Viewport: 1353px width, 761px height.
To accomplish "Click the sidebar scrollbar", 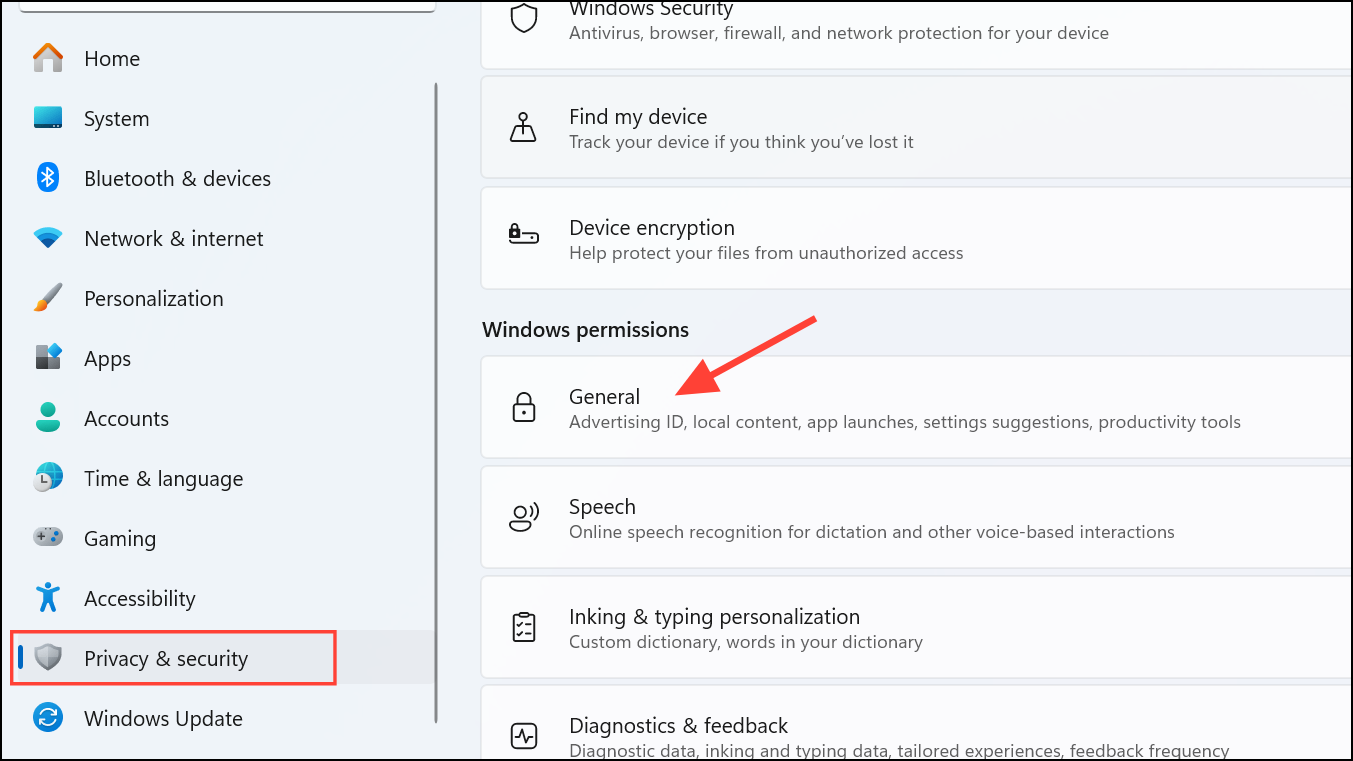I will pos(437,400).
